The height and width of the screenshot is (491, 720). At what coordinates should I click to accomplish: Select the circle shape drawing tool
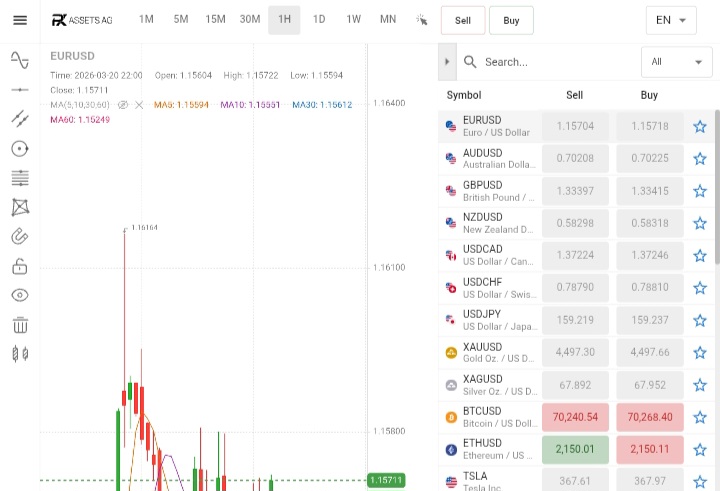(x=20, y=149)
